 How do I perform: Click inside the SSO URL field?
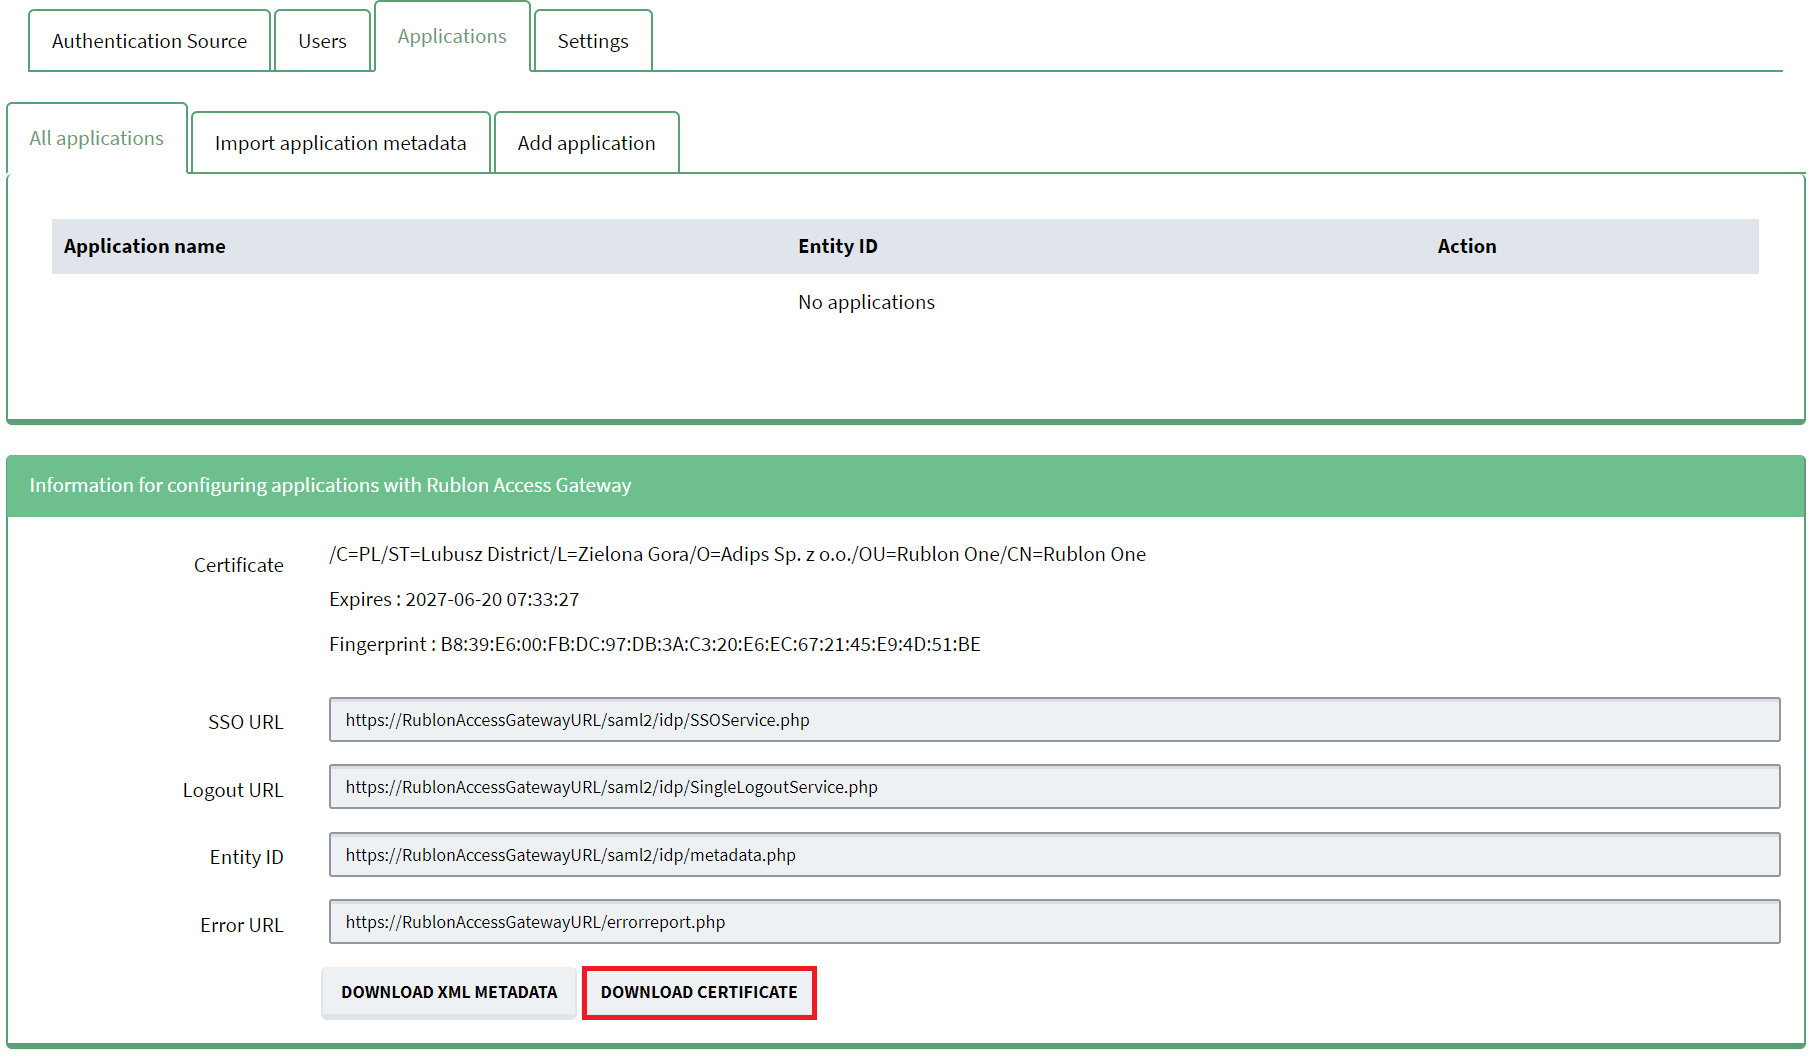coord(1054,720)
